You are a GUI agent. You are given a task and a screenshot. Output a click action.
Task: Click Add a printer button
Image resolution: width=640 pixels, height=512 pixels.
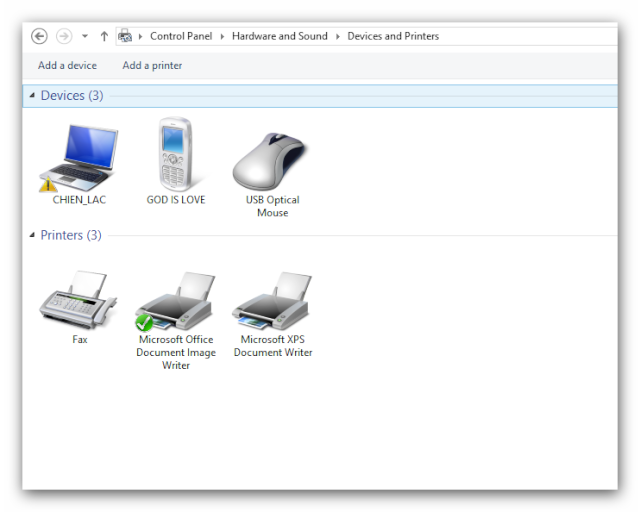(152, 65)
